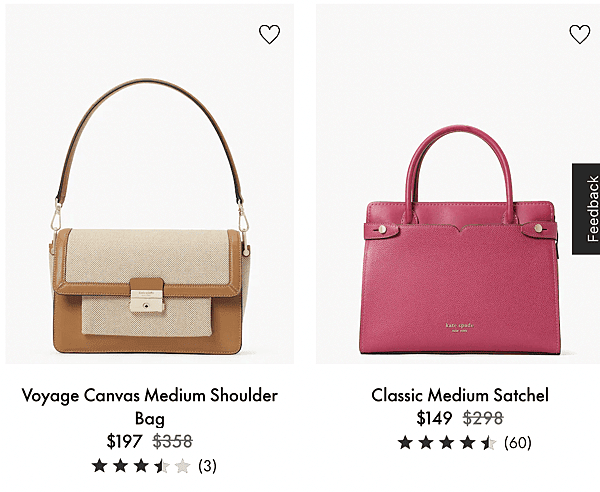Click the crossed-out $358 original price

[x=173, y=441]
